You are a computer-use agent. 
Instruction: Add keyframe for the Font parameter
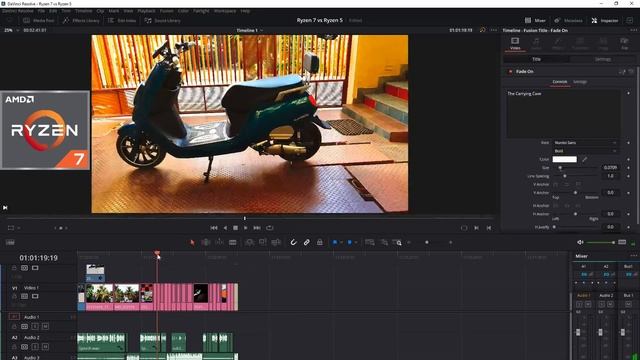pos(629,143)
